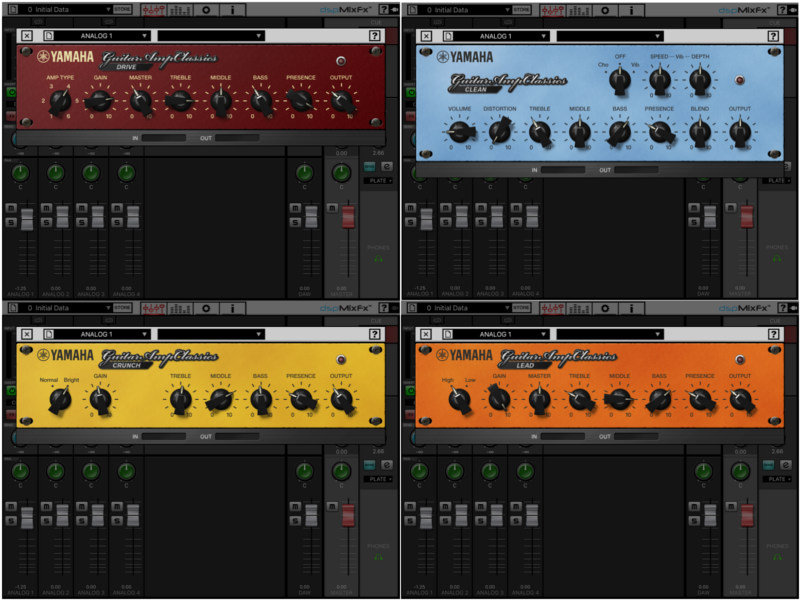Open empty preset dropdown on Drive amp panel
The width and height of the screenshot is (800, 600).
point(211,36)
